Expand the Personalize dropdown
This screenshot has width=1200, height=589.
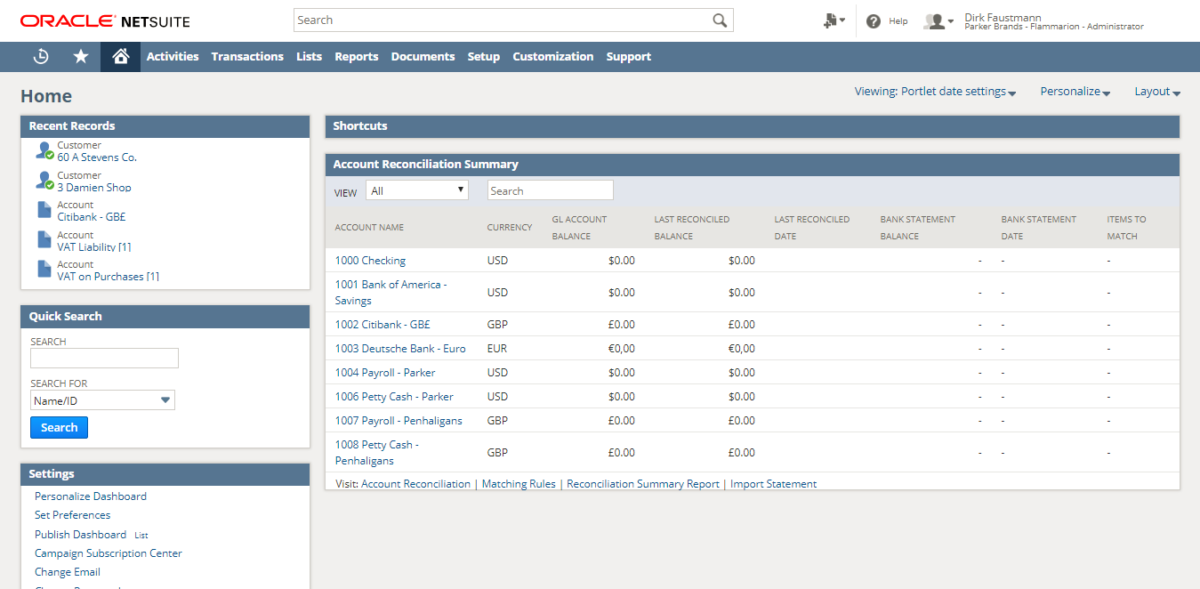click(x=1075, y=92)
